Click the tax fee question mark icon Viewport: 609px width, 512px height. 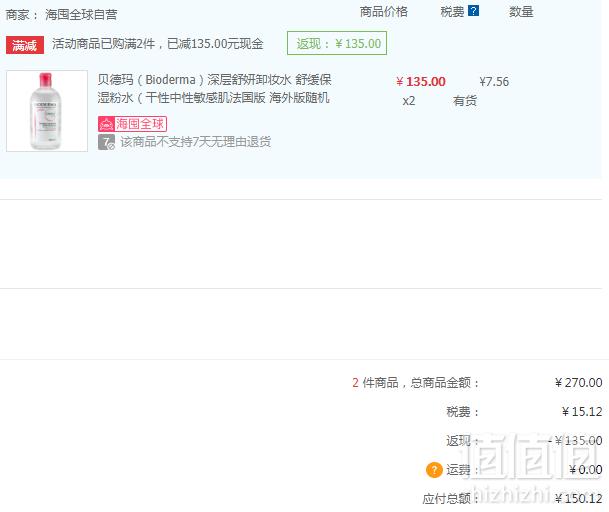tap(473, 11)
